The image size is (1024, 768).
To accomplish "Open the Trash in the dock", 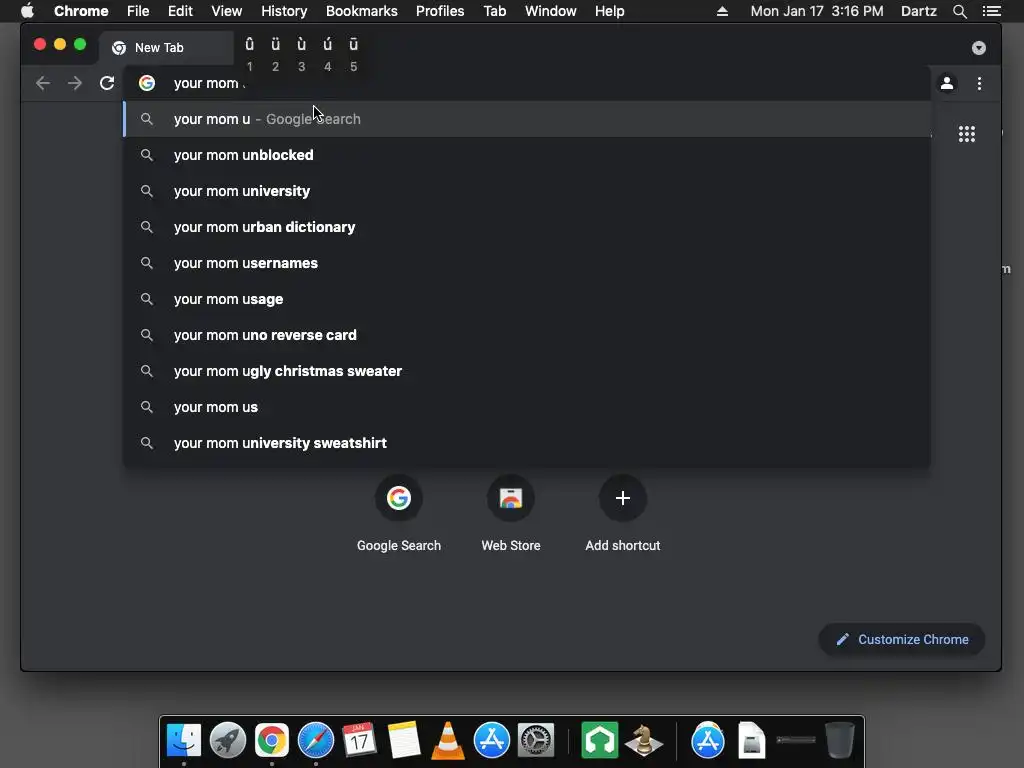I will [840, 741].
